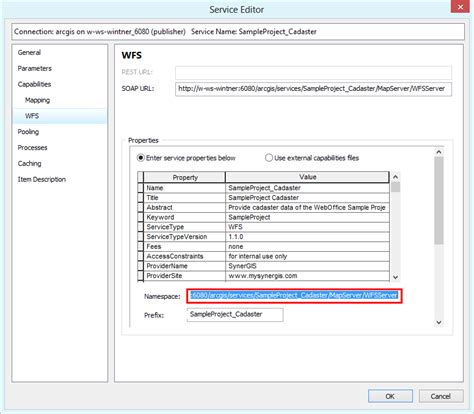Confirm changes with the OK button
Image resolution: width=474 pixels, height=414 pixels.
pos(390,396)
